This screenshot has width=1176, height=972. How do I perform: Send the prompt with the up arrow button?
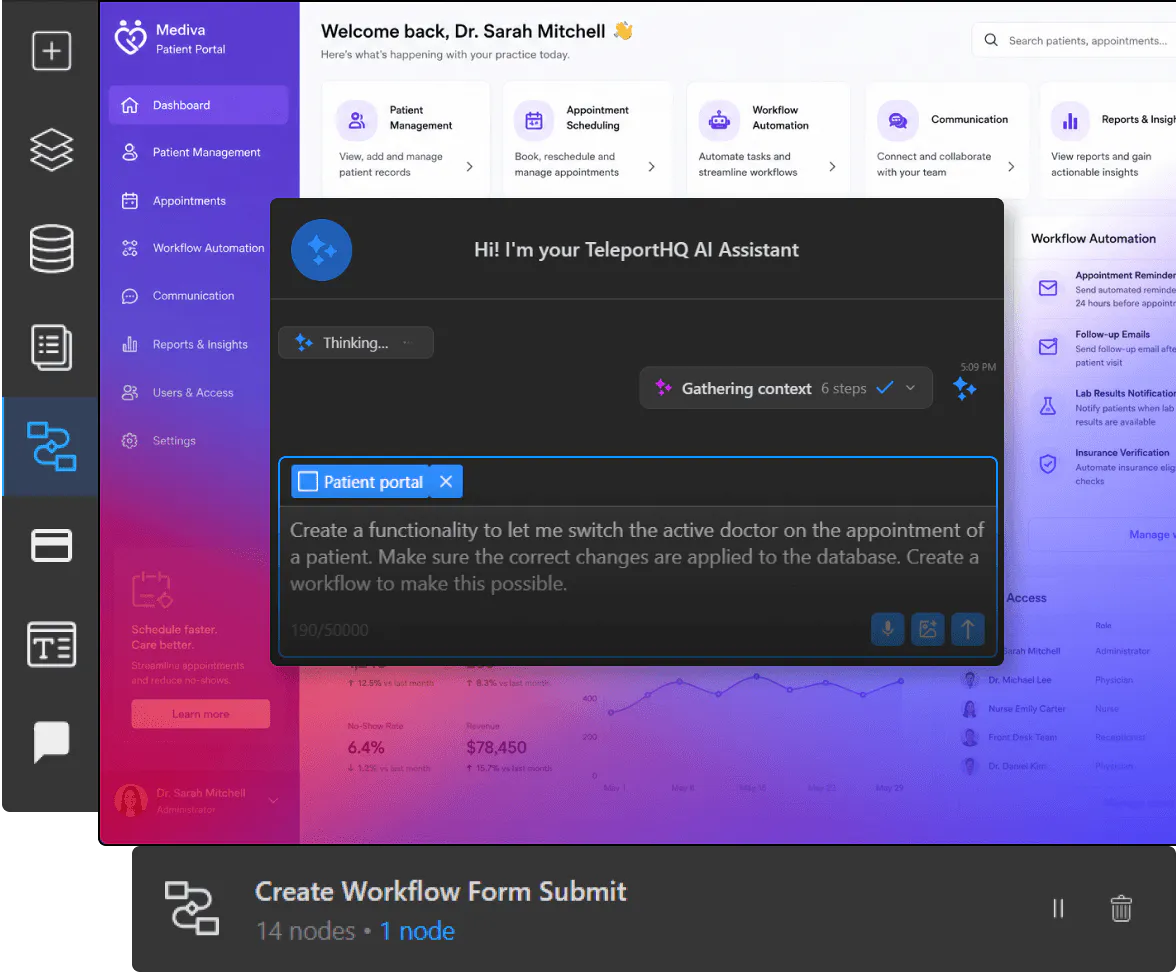(x=968, y=628)
